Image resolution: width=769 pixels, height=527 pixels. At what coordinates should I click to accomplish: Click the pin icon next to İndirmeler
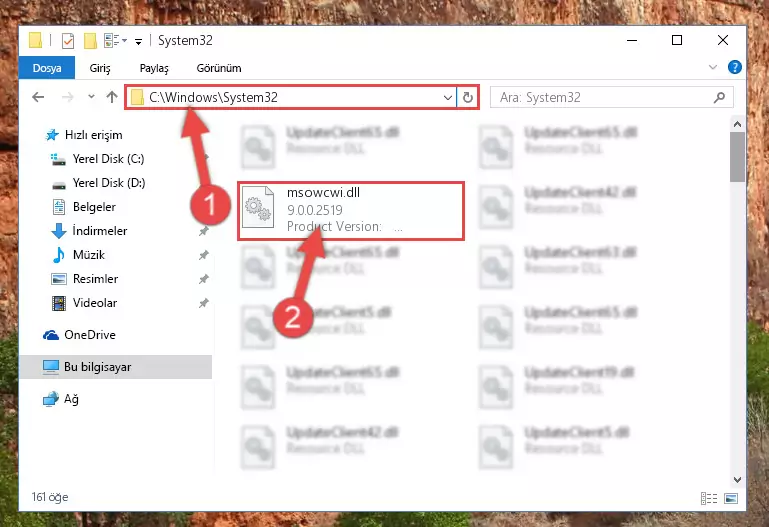point(204,231)
